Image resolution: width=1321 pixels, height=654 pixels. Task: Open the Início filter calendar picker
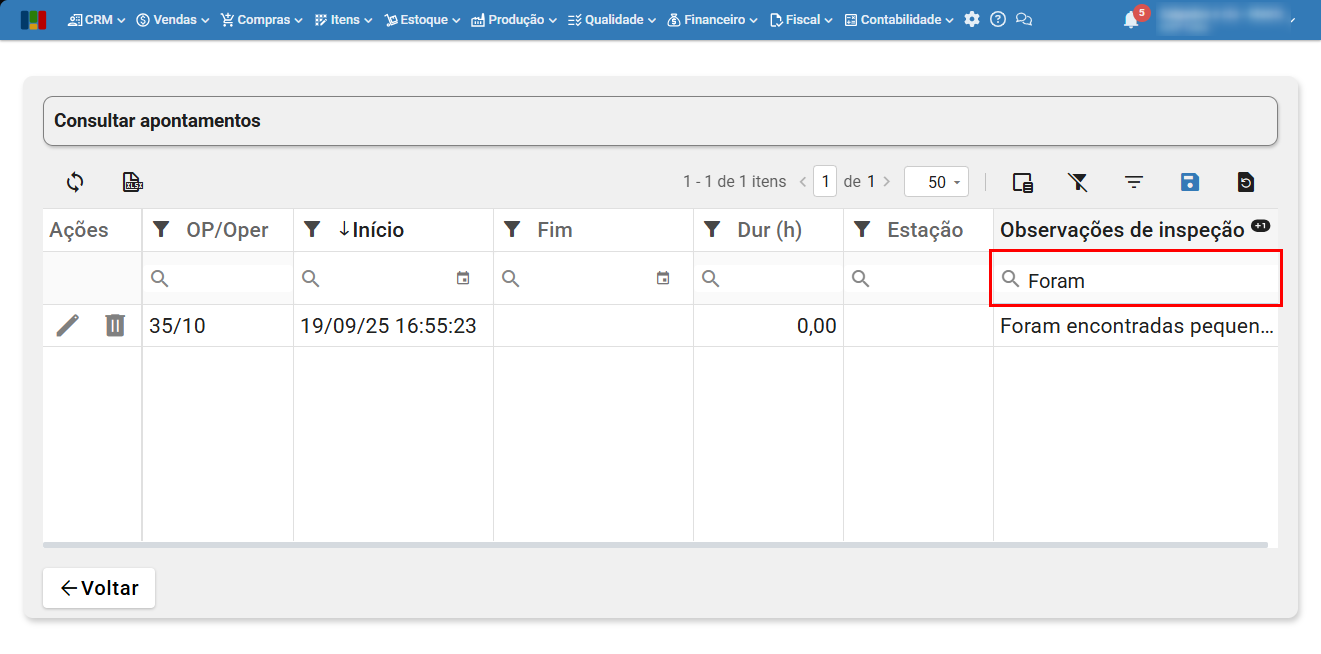coord(463,279)
